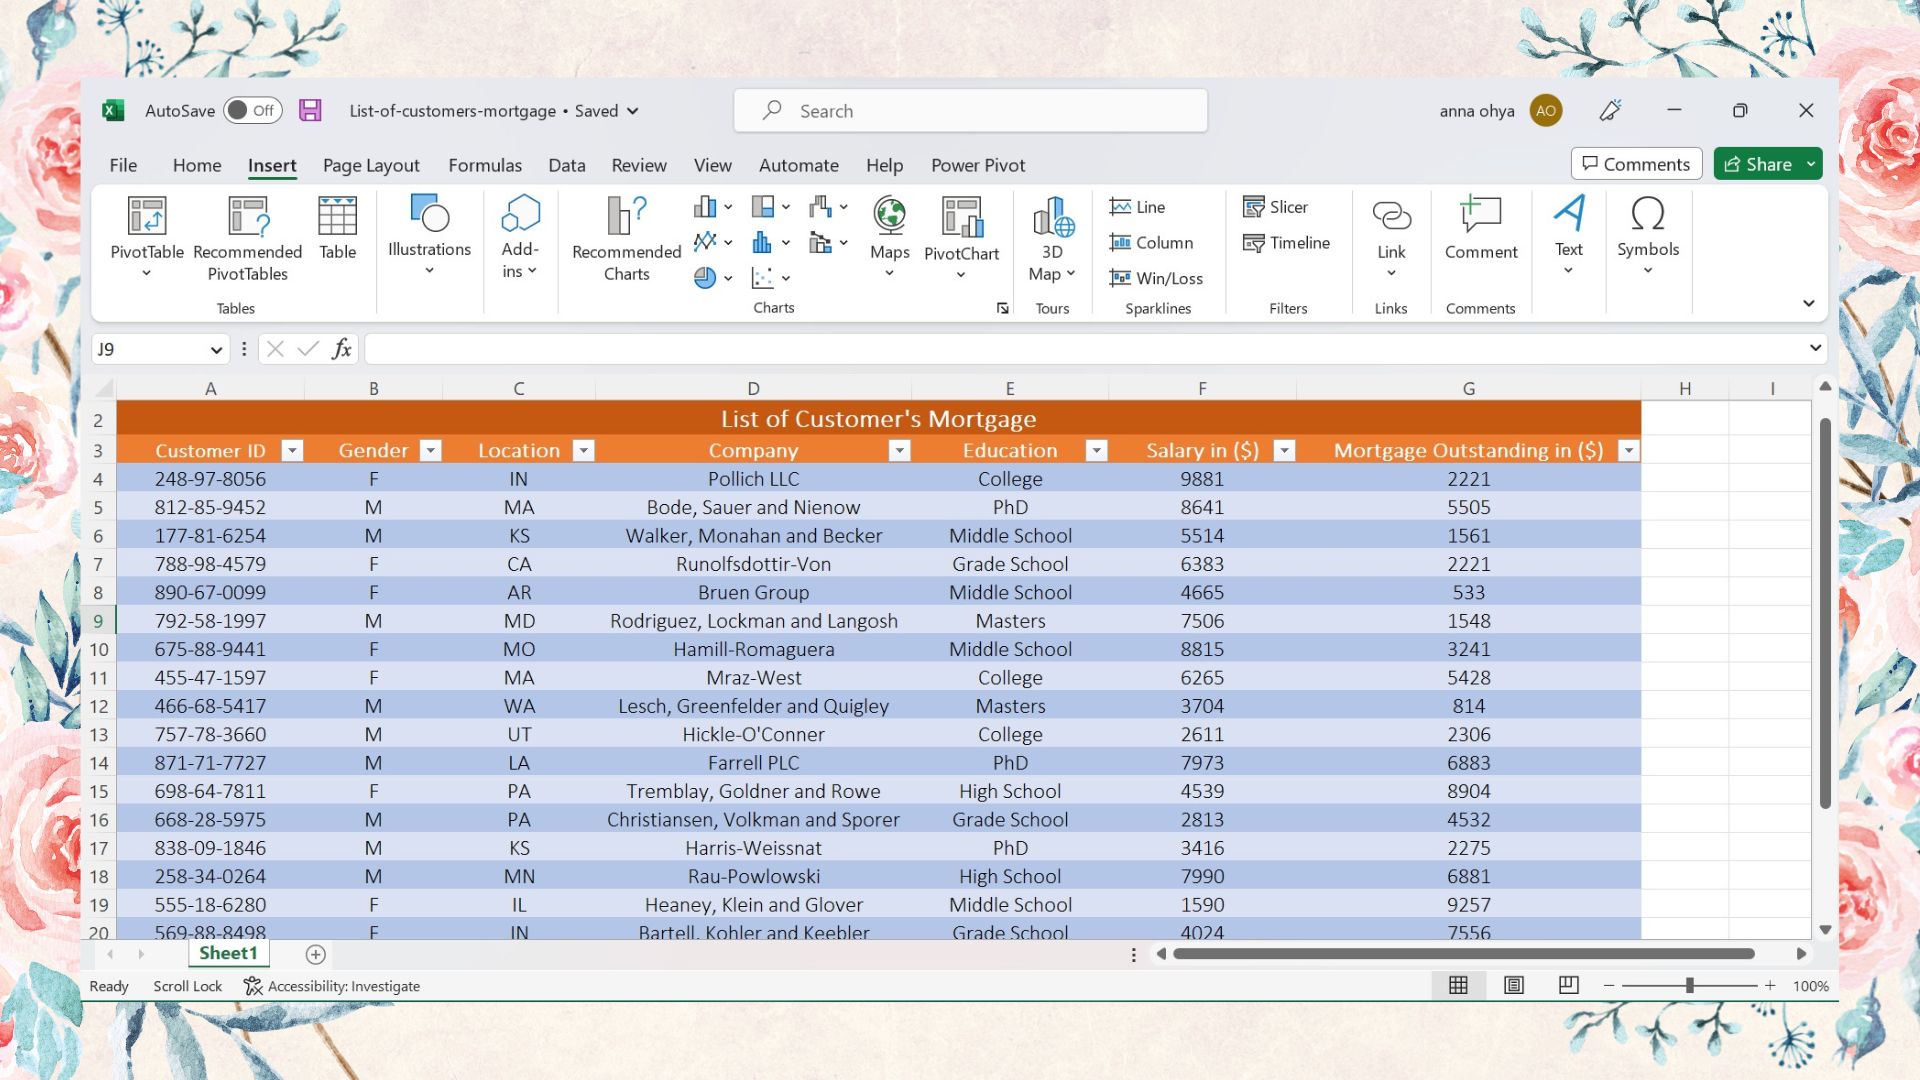Switch to Page Layout view
This screenshot has height=1080, width=1920.
click(x=1514, y=985)
